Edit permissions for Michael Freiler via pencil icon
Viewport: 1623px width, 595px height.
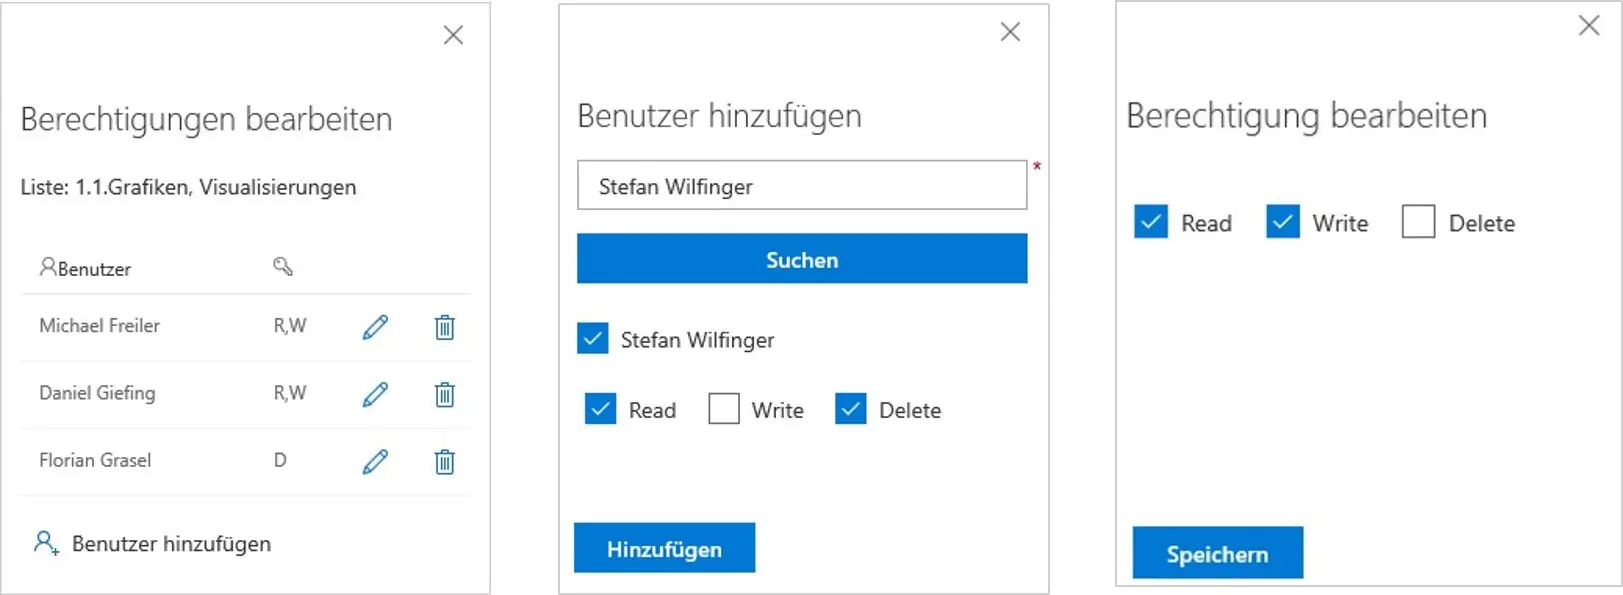(375, 327)
